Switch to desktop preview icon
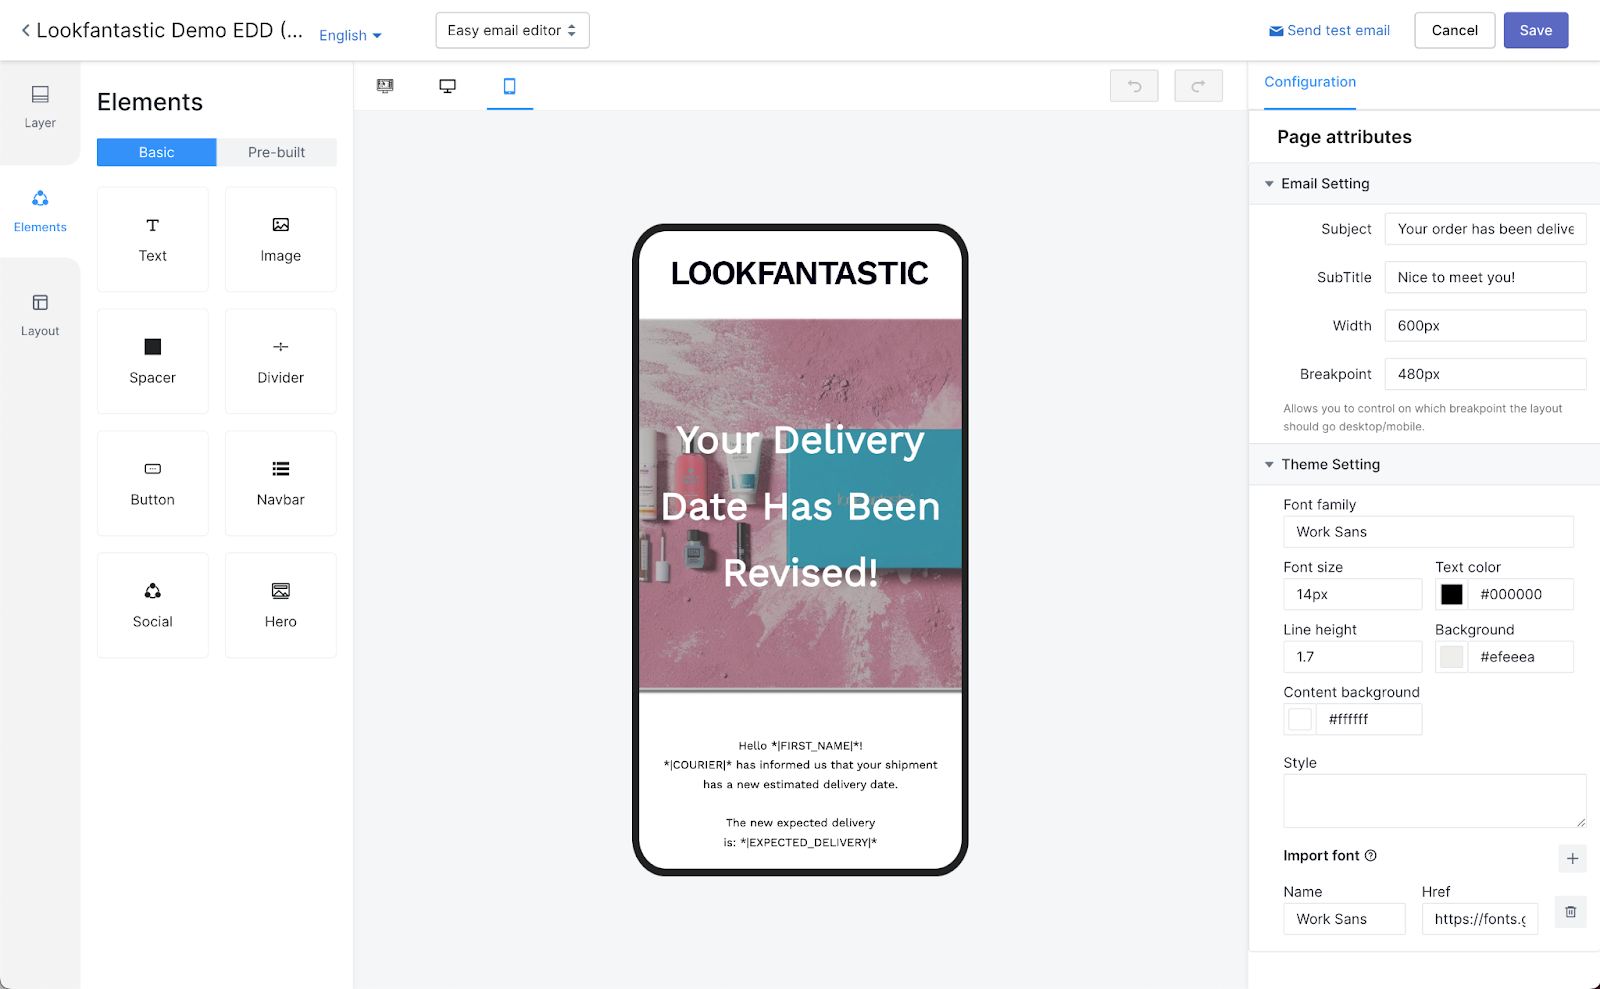 (447, 86)
